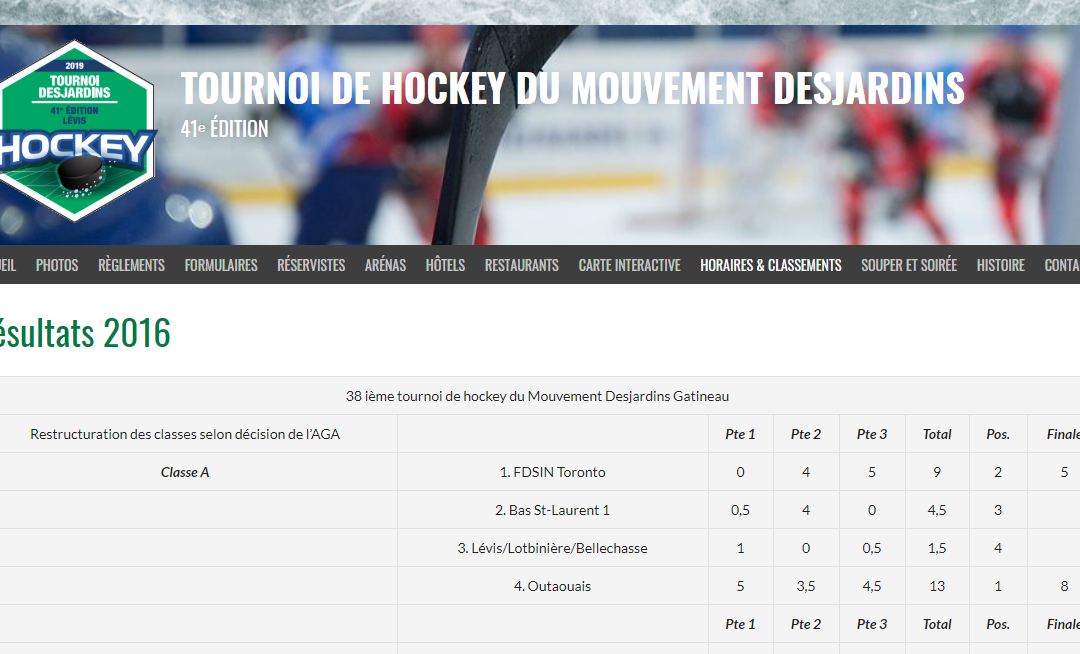Click Outaouais total value 13
The width and height of the screenshot is (1080, 654).
point(937,586)
